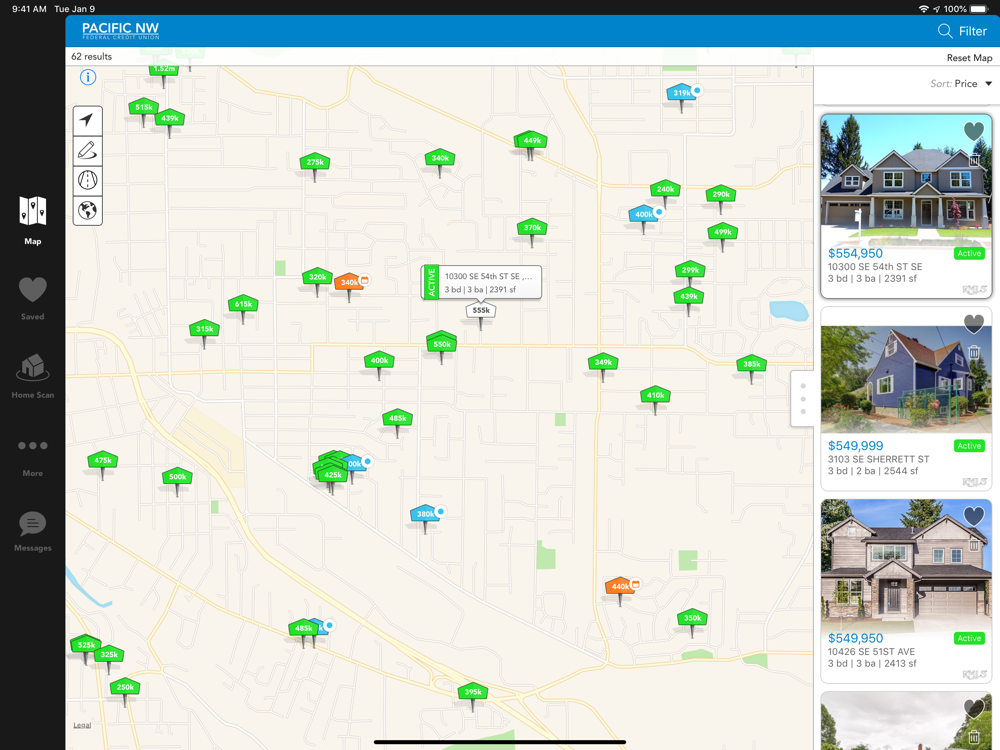The height and width of the screenshot is (750, 1000).
Task: Tap Reset Map
Action: tap(969, 57)
